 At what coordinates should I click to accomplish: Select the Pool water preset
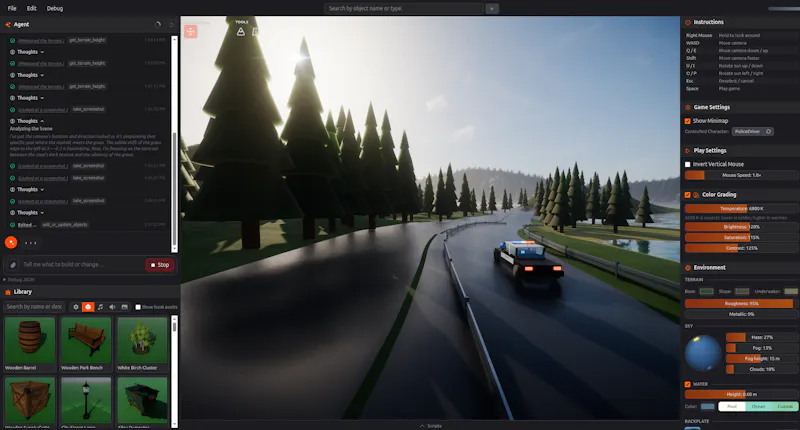(732, 407)
